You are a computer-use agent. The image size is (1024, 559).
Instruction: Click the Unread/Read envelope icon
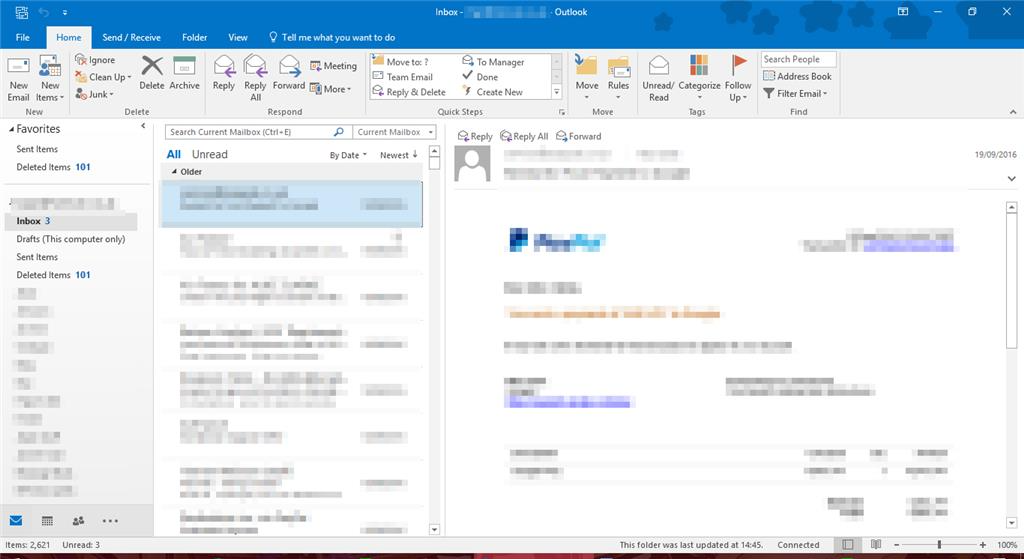click(x=658, y=68)
